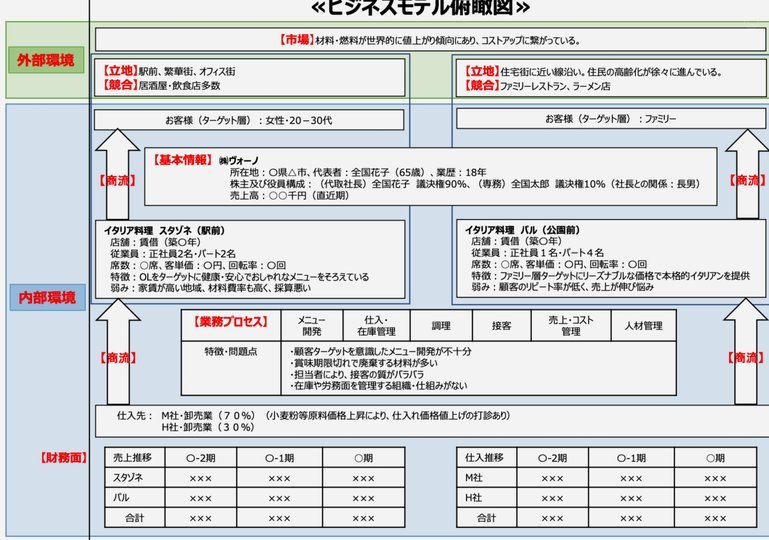Click the '売上推移' table header cell
The height and width of the screenshot is (540, 769).
point(135,457)
